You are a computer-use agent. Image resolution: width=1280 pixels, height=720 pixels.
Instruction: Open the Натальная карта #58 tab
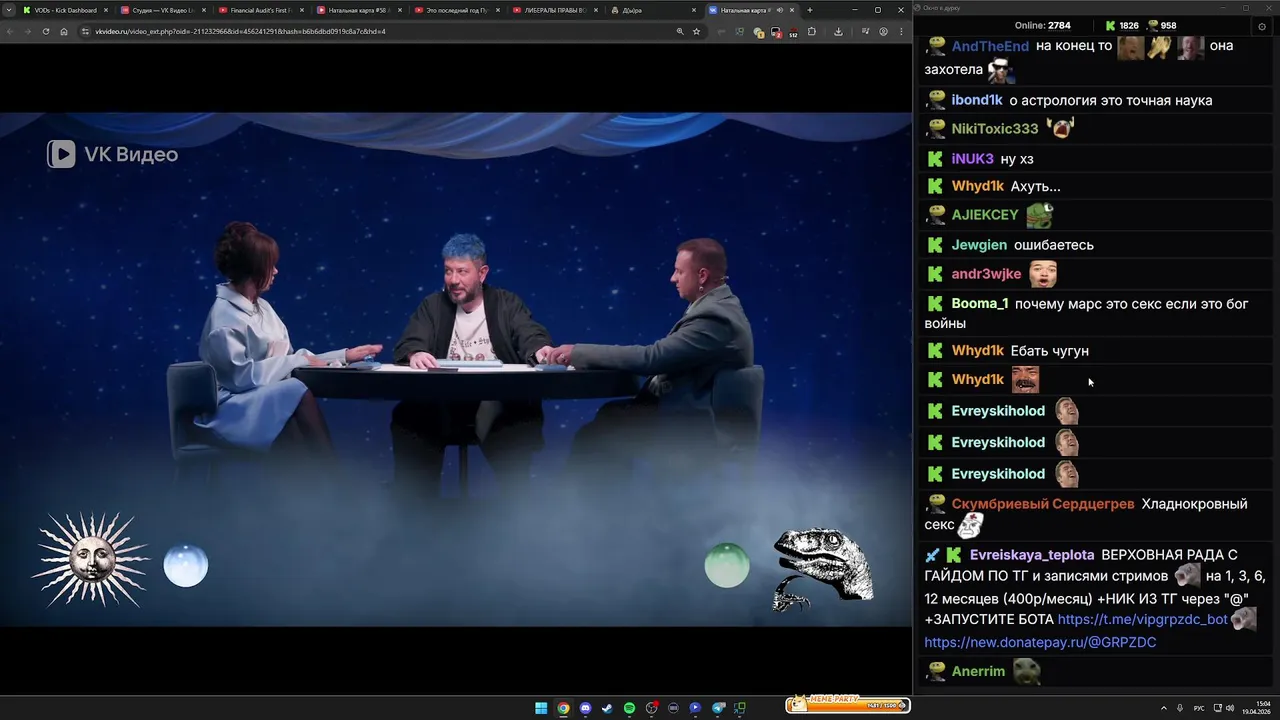click(358, 10)
